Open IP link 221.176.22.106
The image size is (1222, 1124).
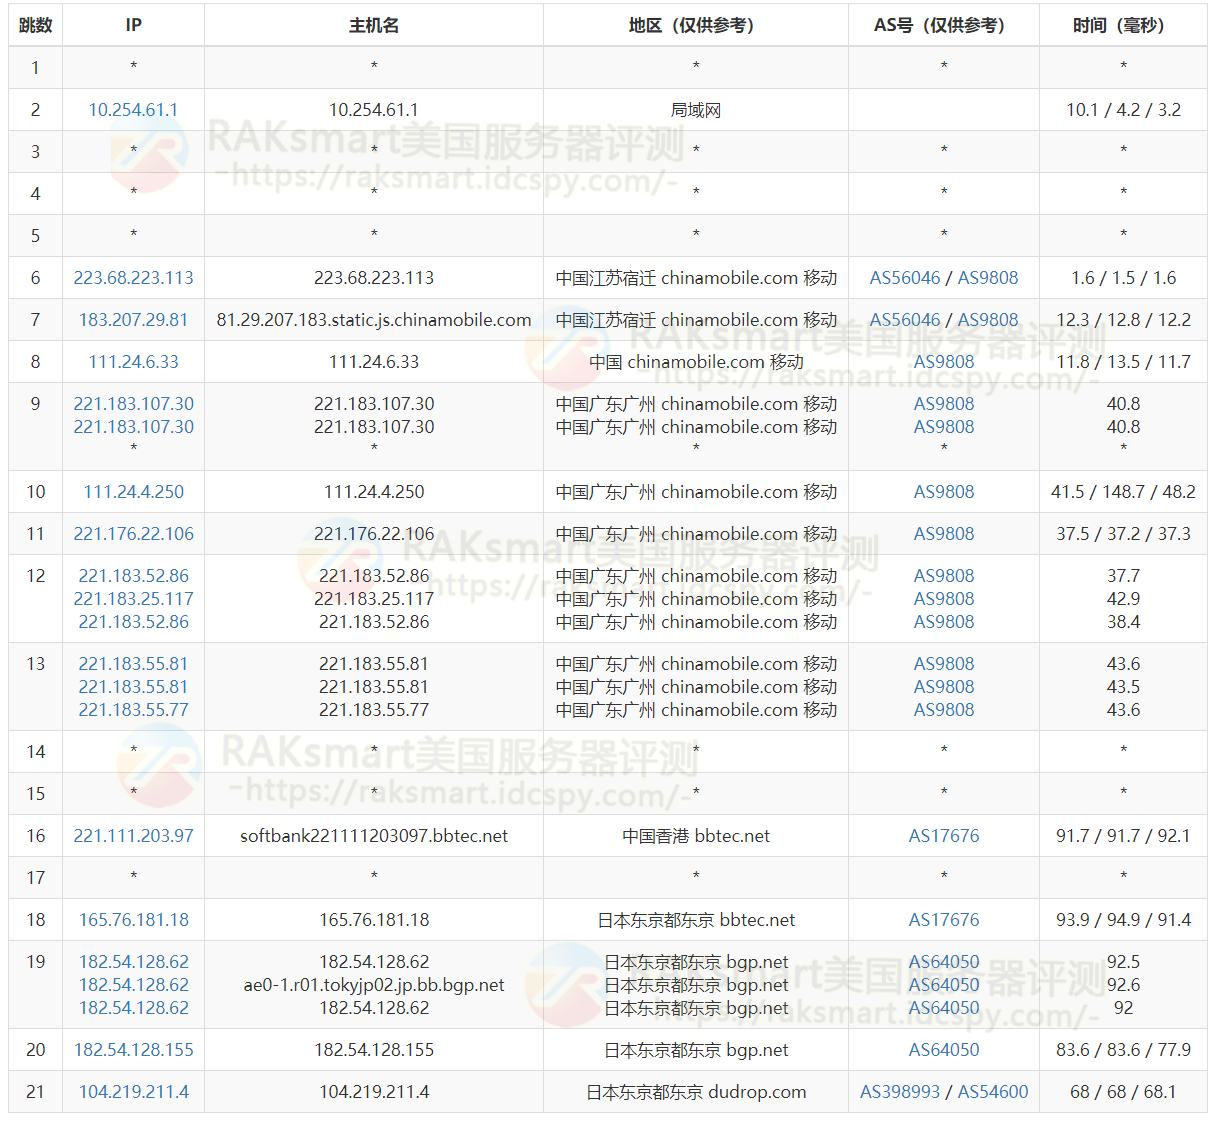(x=133, y=534)
